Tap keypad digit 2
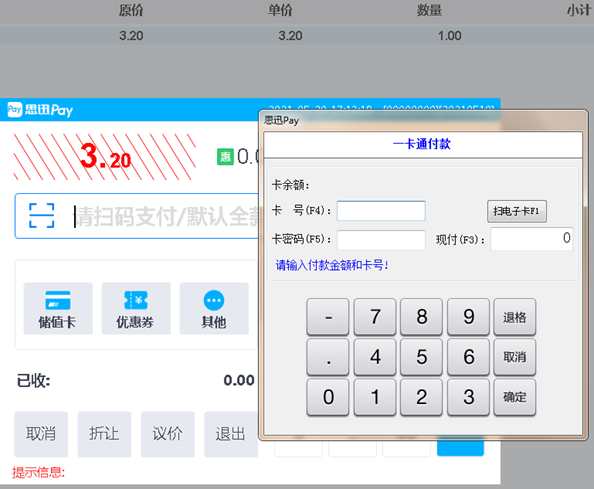594x489 pixels. click(x=422, y=397)
